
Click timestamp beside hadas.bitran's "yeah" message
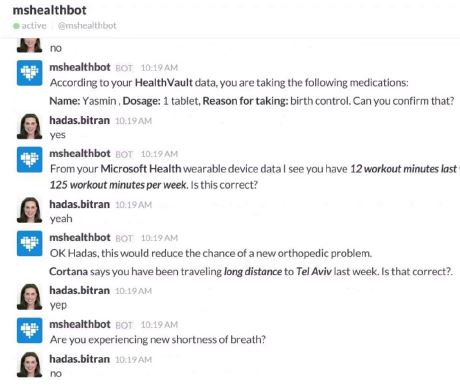pyautogui.click(x=133, y=205)
